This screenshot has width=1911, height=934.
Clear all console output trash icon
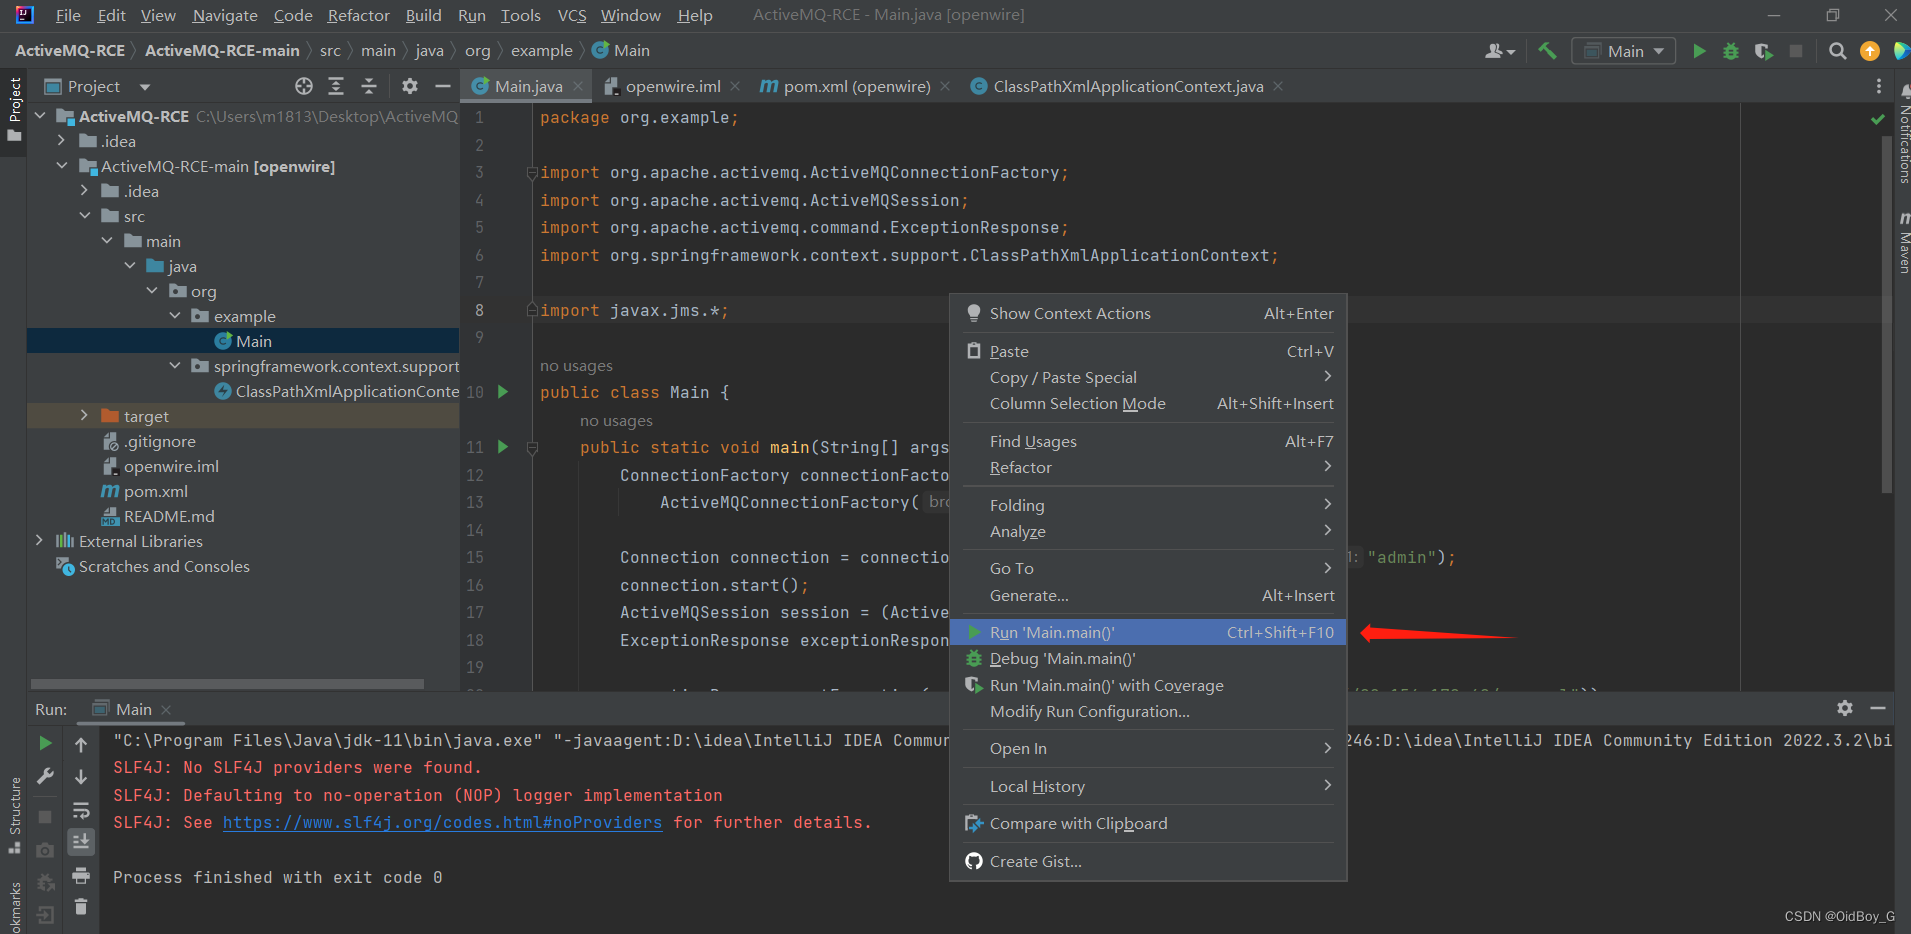click(81, 907)
